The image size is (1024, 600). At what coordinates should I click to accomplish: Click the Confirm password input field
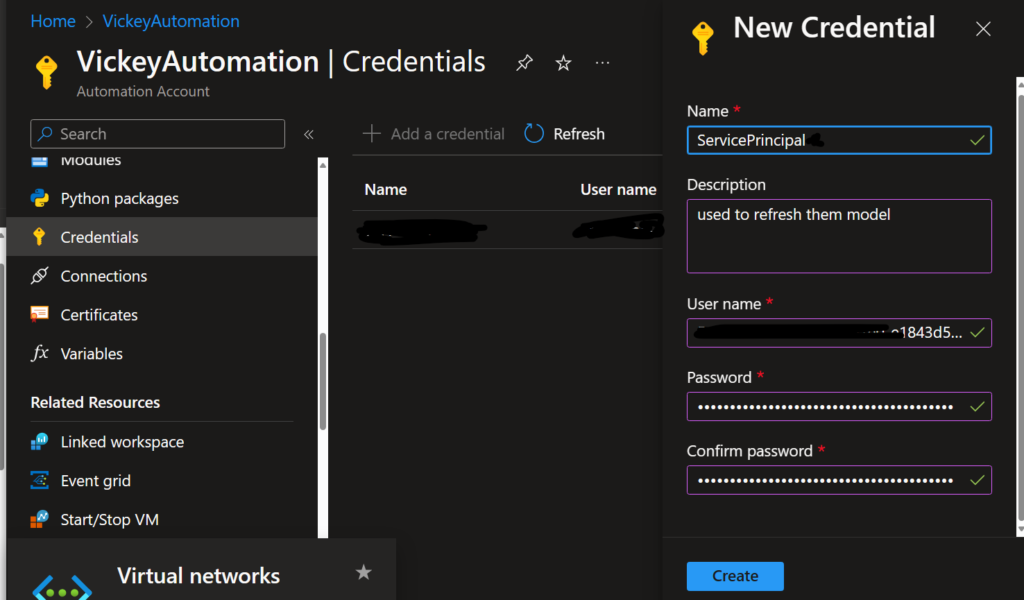tap(839, 480)
